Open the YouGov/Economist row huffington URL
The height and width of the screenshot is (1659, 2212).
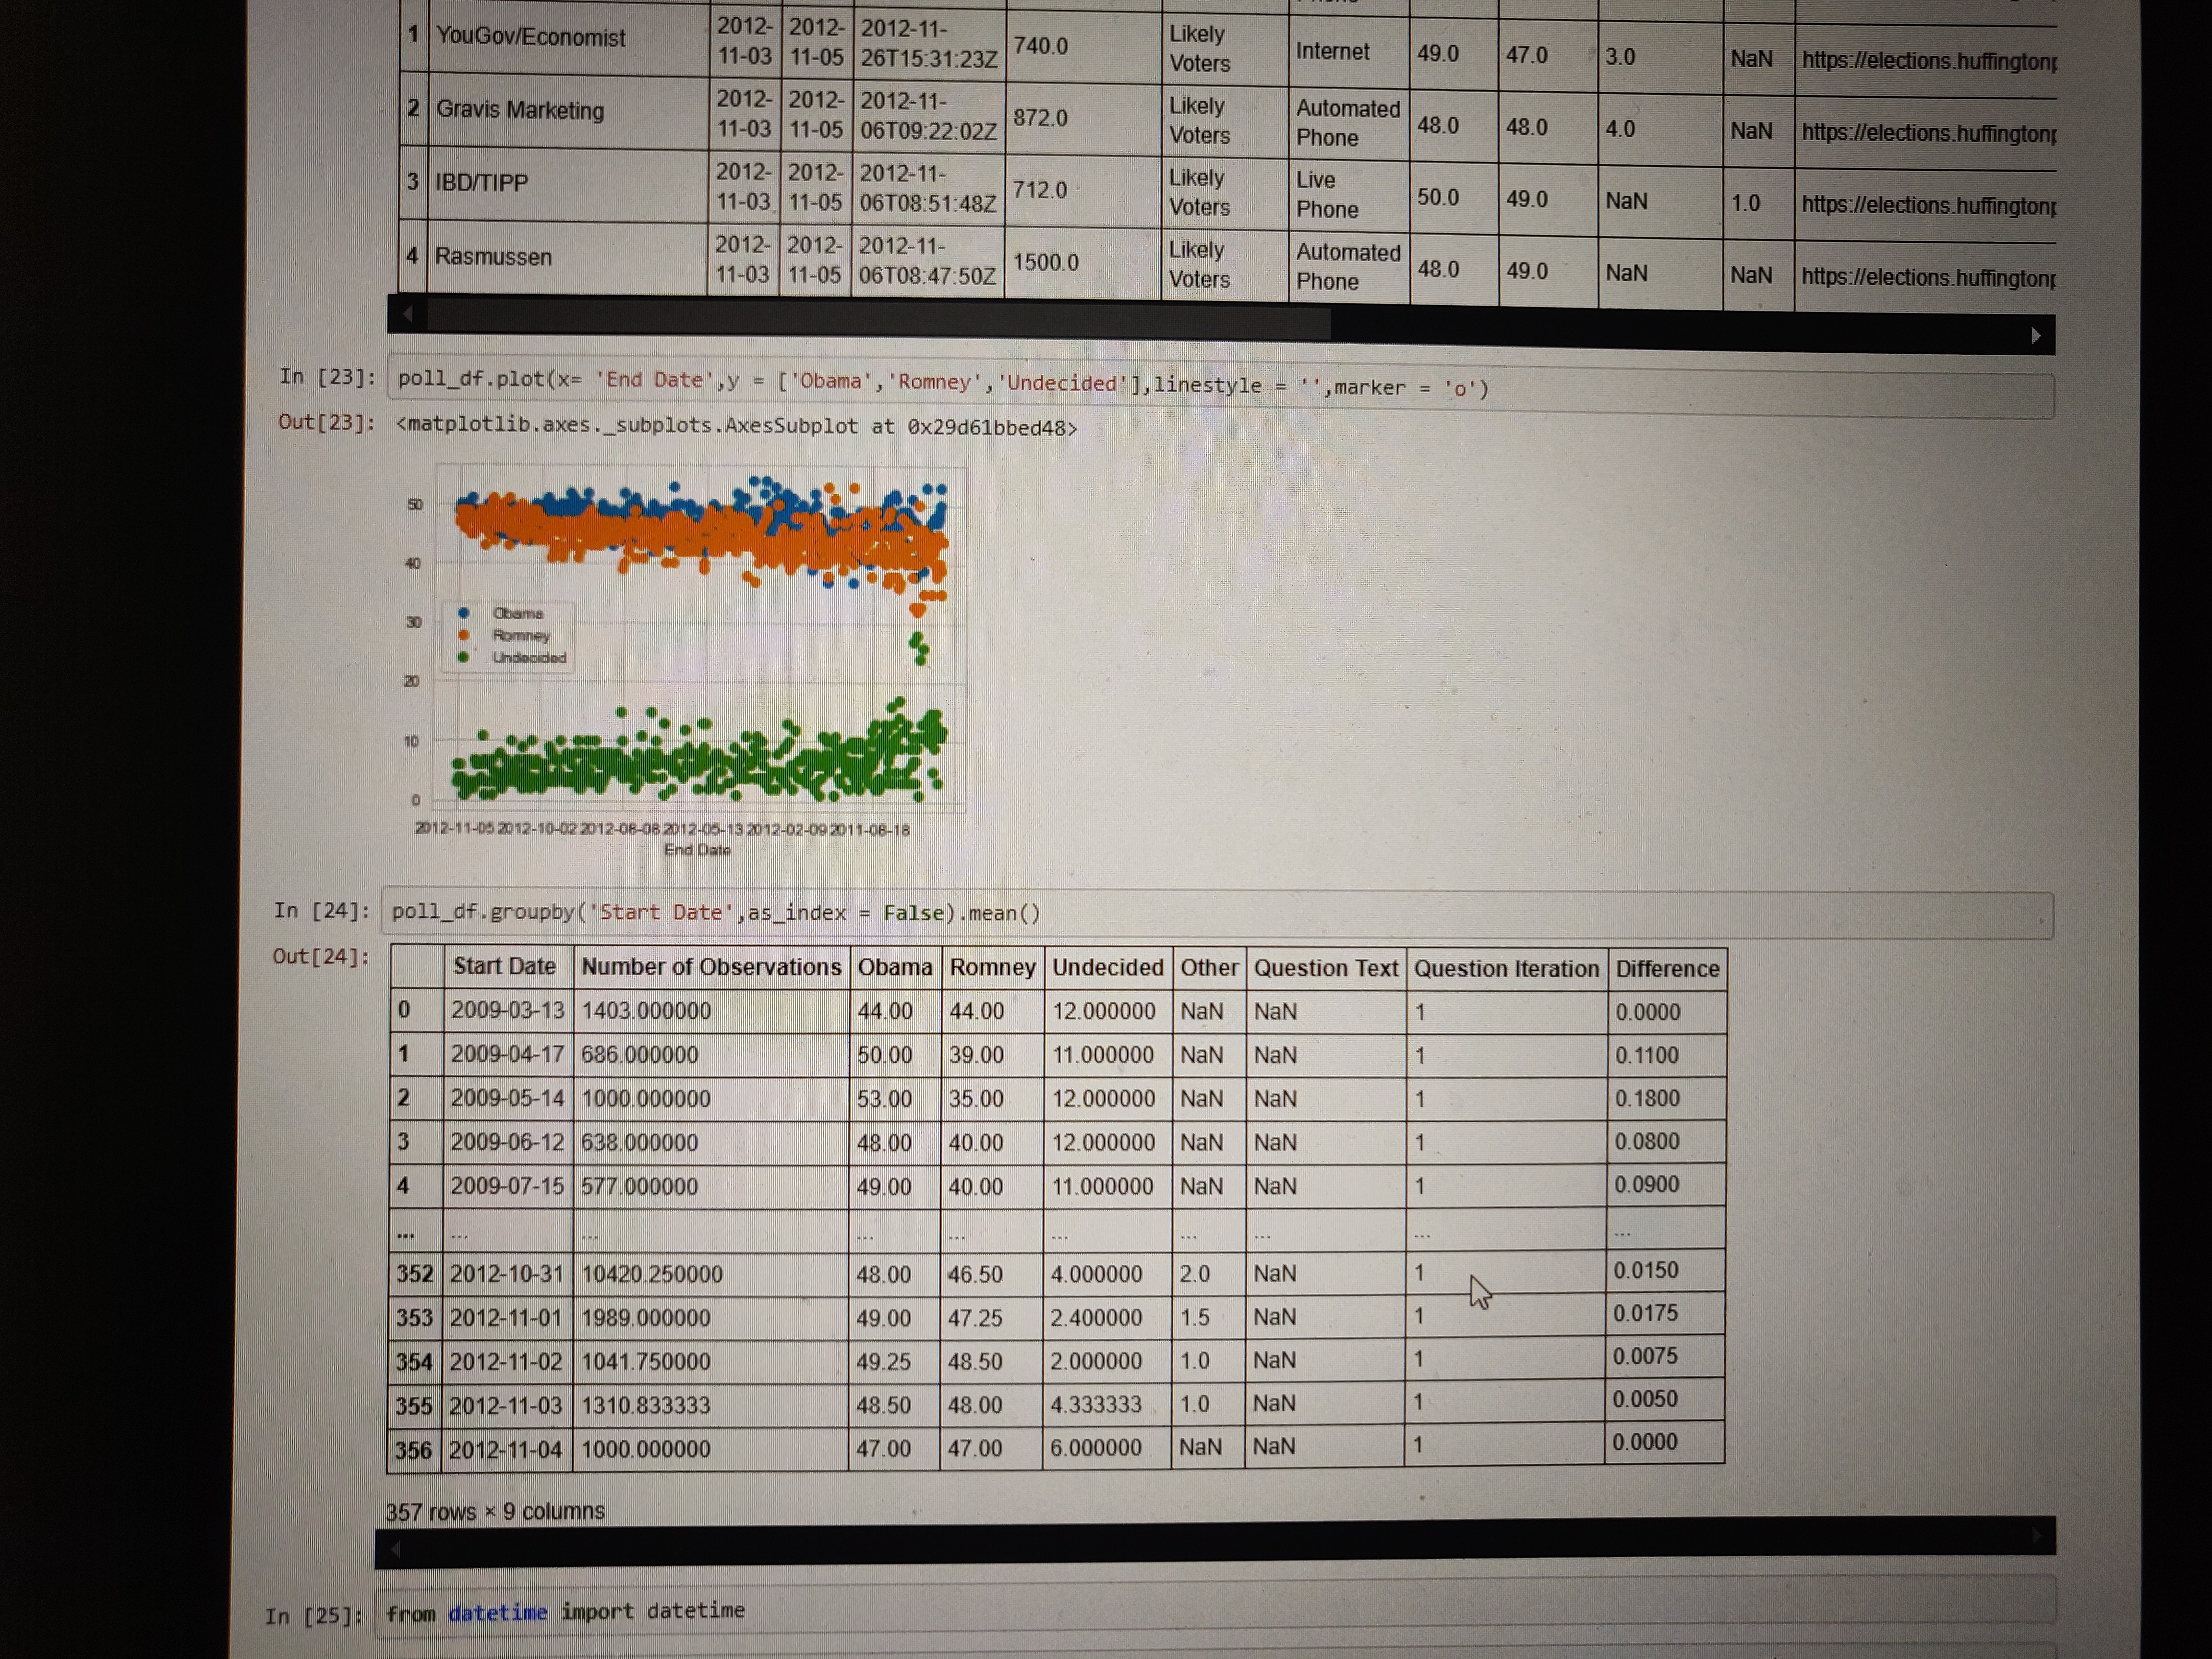[1928, 60]
